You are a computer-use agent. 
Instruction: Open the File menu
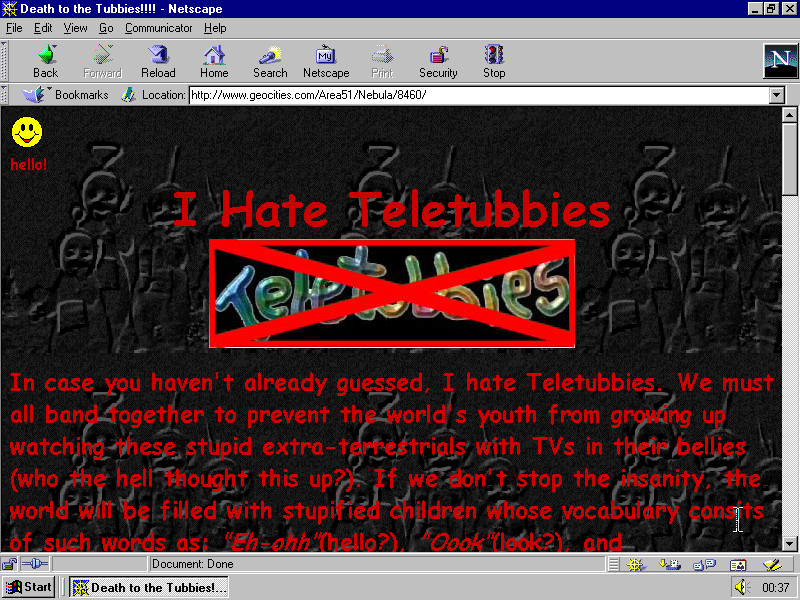click(x=14, y=28)
